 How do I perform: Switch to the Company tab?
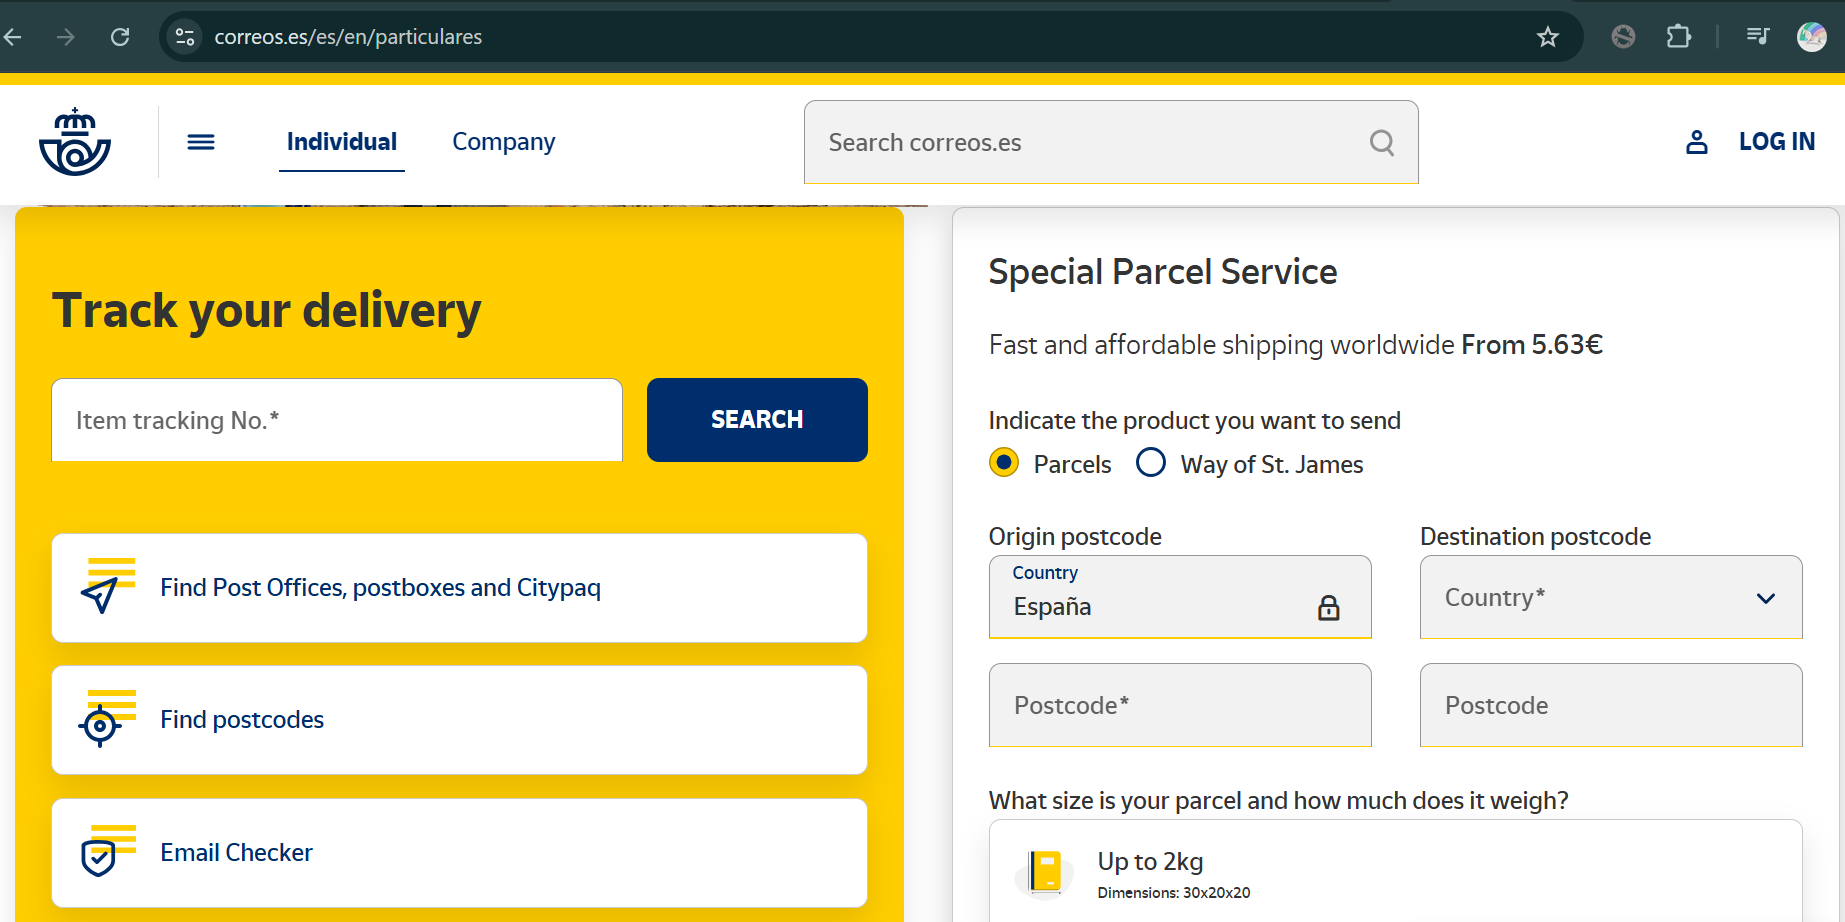pyautogui.click(x=503, y=142)
